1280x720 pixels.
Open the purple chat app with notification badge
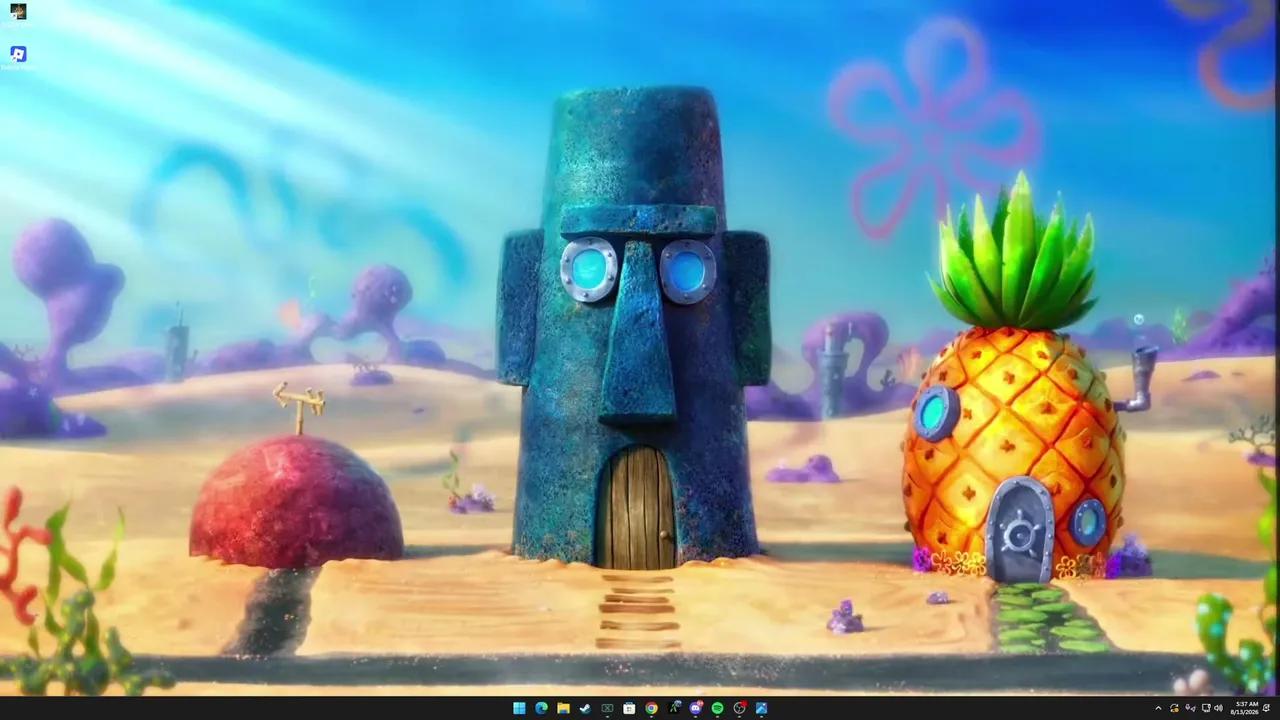pyautogui.click(x=696, y=708)
